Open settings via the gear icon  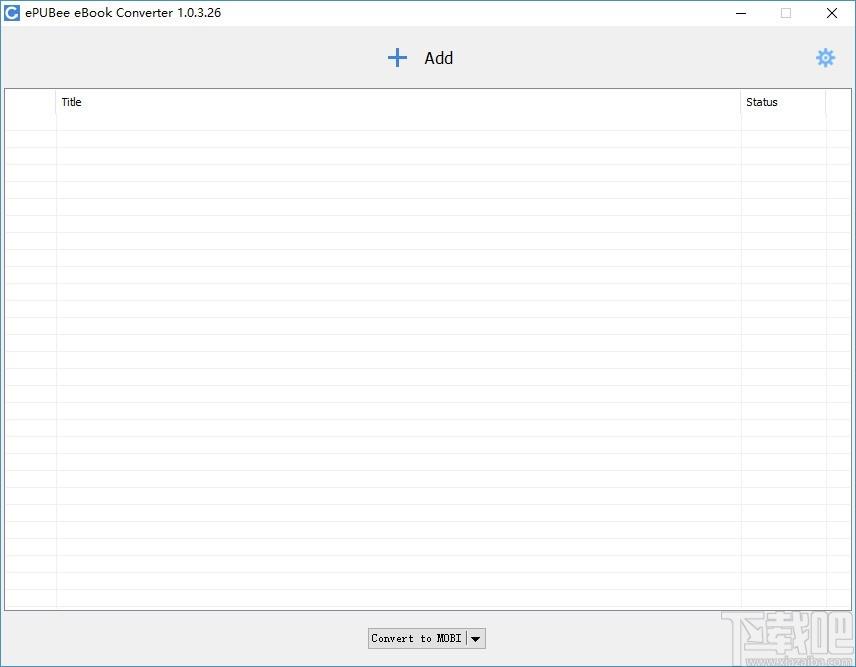tap(825, 58)
